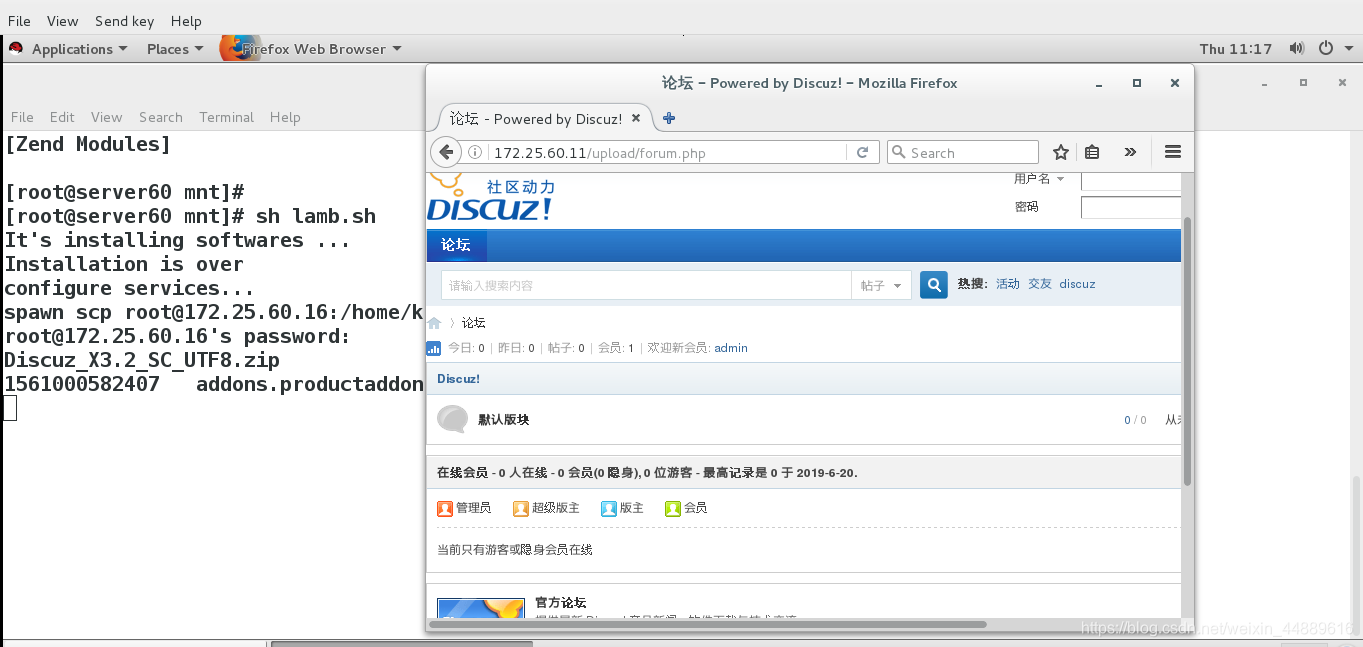
Task: Click the Firefox URL address field
Action: click(x=668, y=152)
